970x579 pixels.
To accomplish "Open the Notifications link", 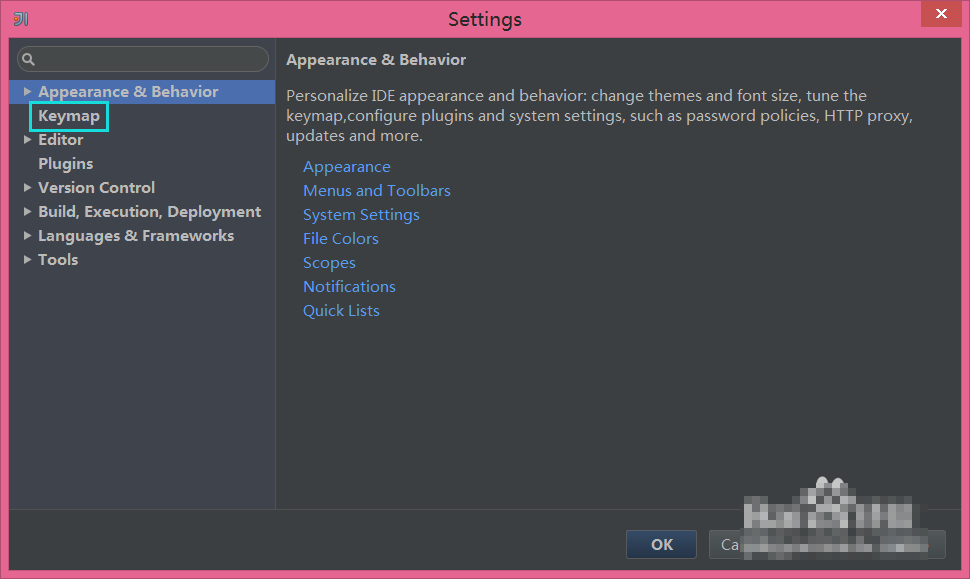I will [x=349, y=287].
